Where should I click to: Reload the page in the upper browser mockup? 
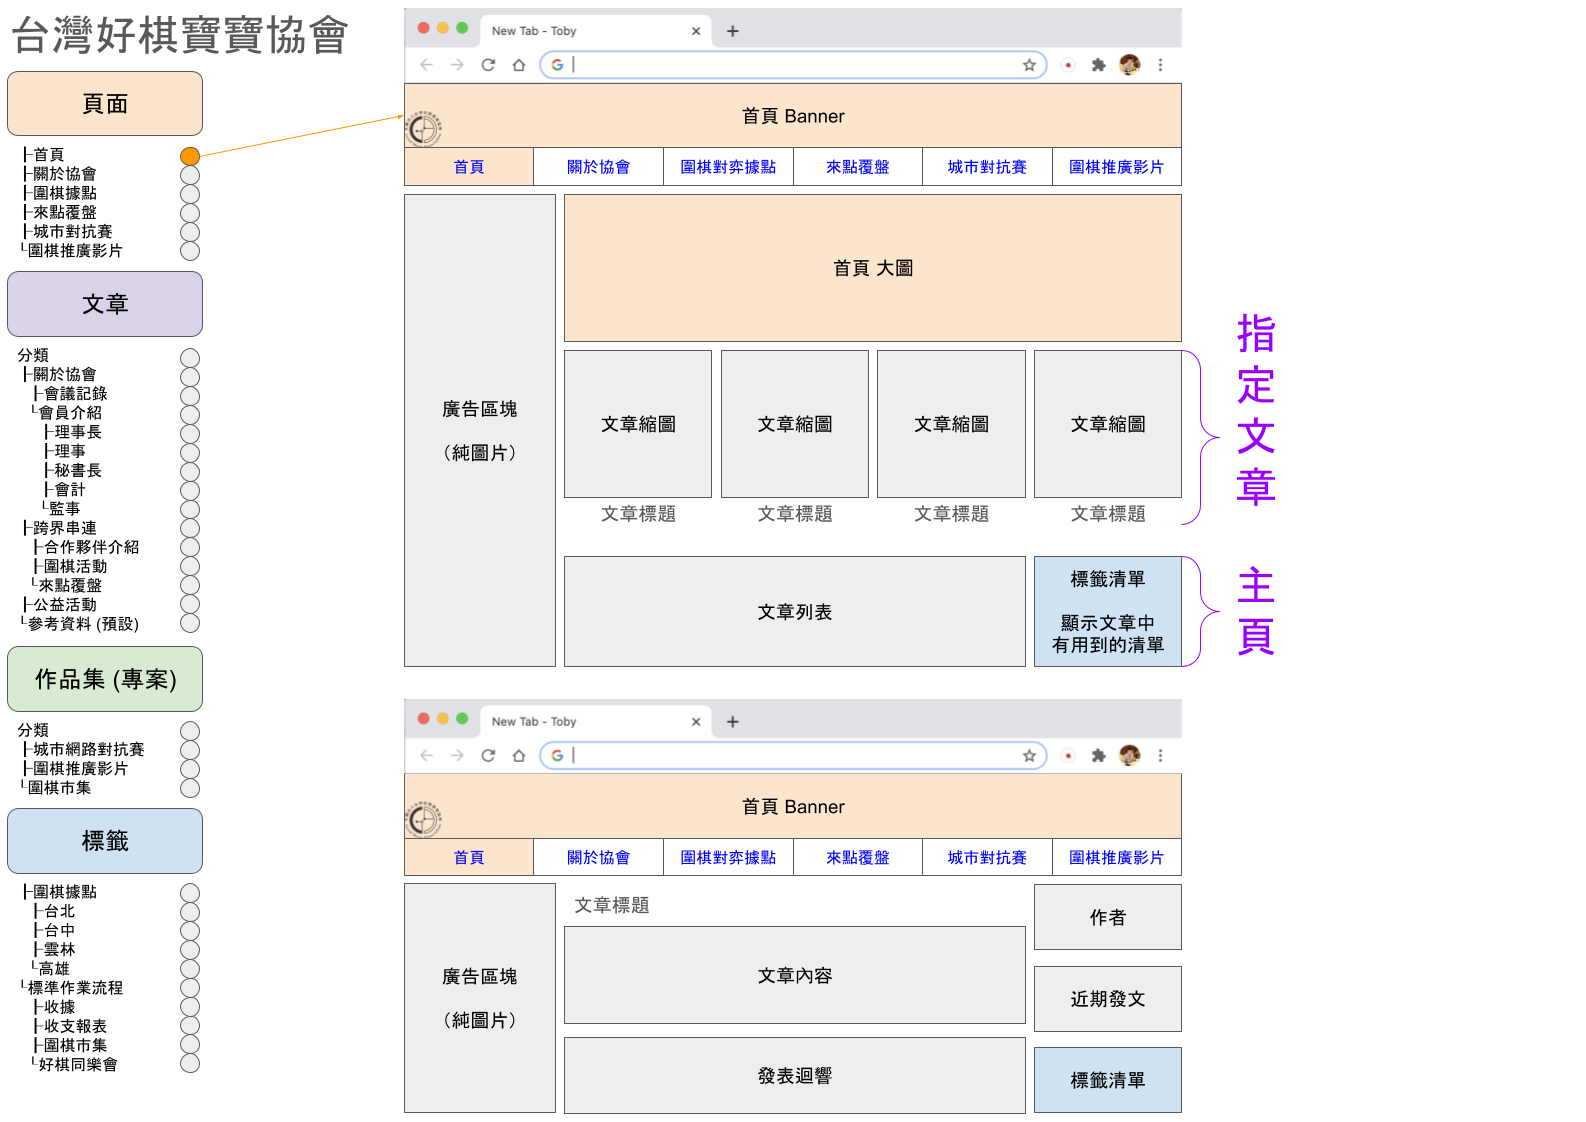pos(488,65)
